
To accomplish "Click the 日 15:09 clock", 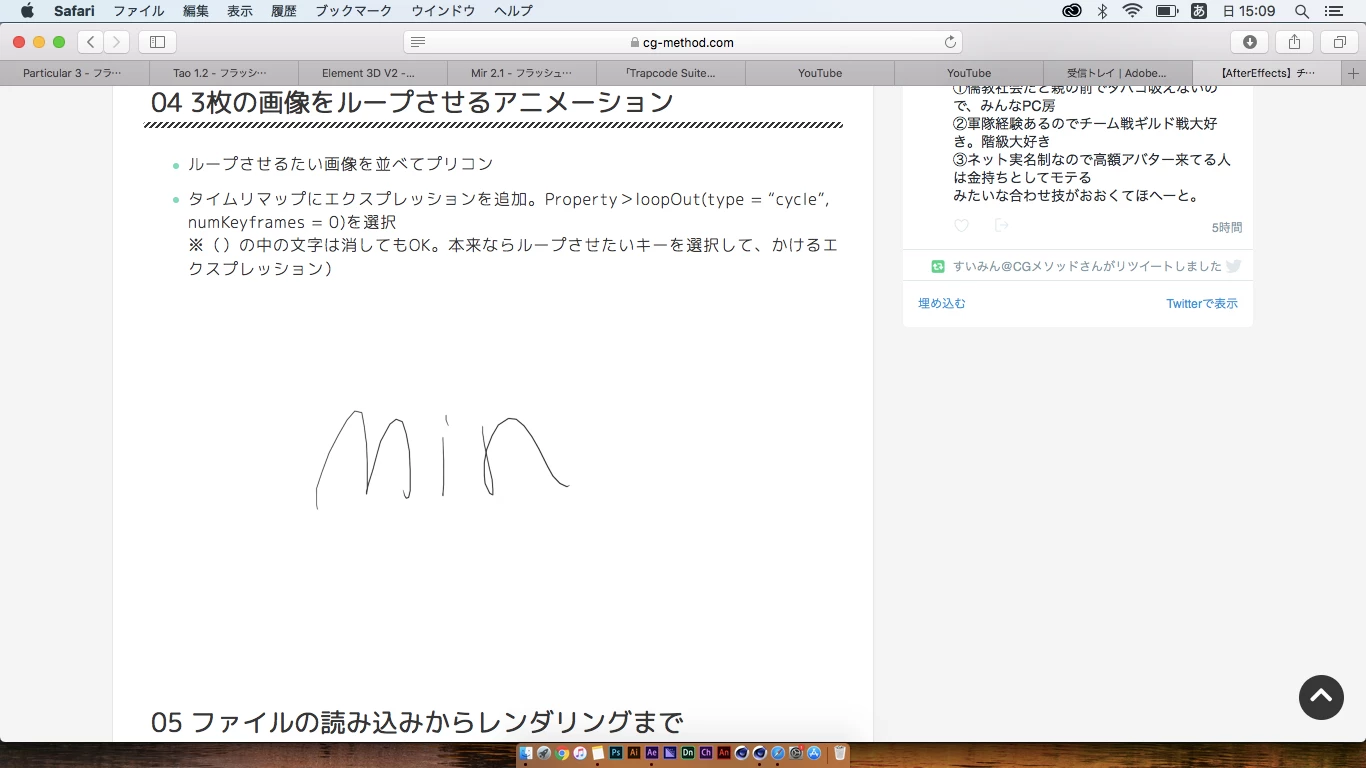I will pyautogui.click(x=1249, y=11).
